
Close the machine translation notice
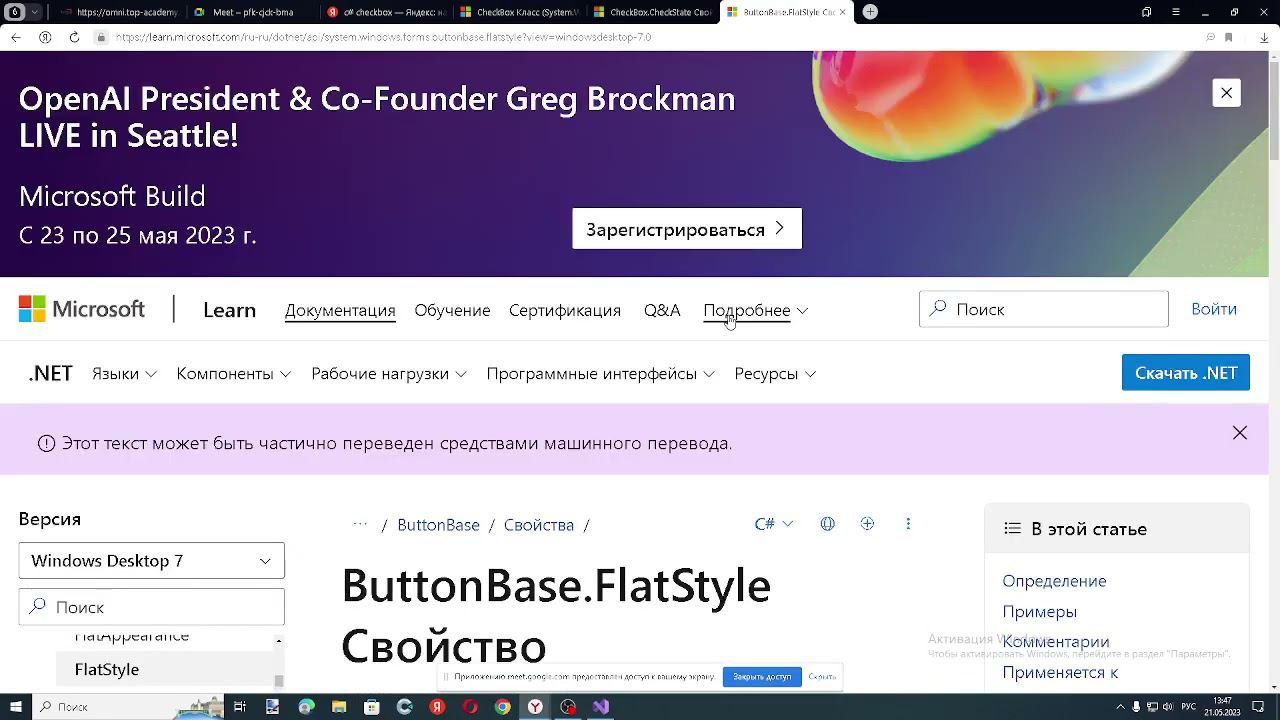click(x=1240, y=433)
